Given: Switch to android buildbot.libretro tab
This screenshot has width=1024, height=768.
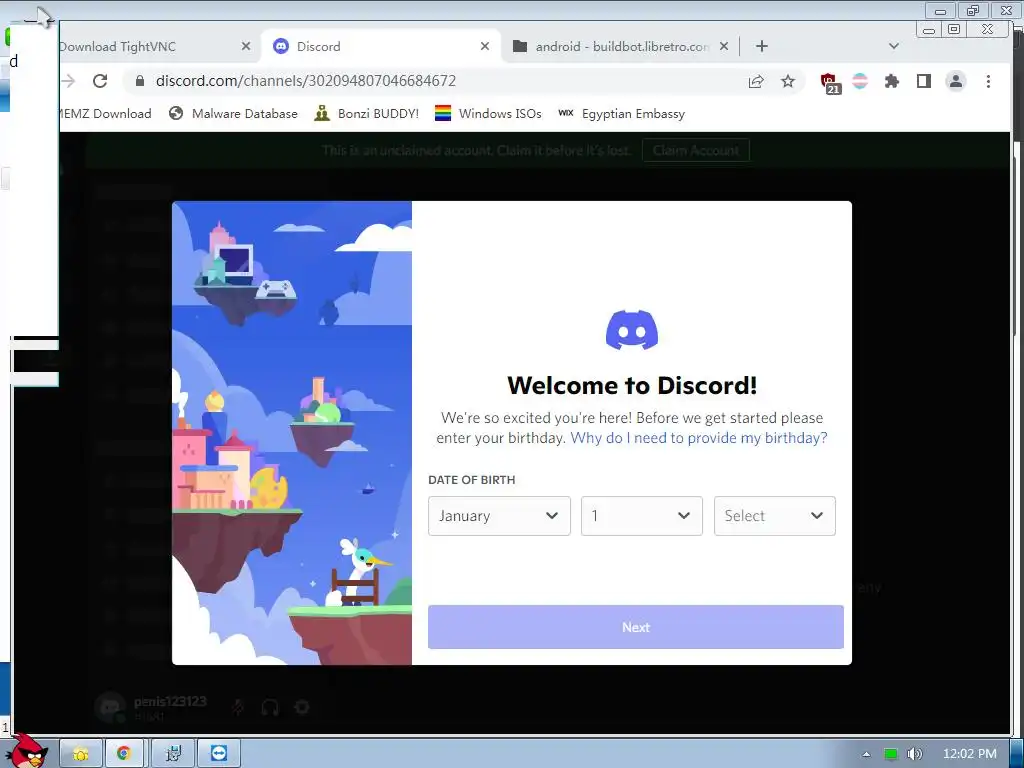Looking at the screenshot, I should [620, 46].
